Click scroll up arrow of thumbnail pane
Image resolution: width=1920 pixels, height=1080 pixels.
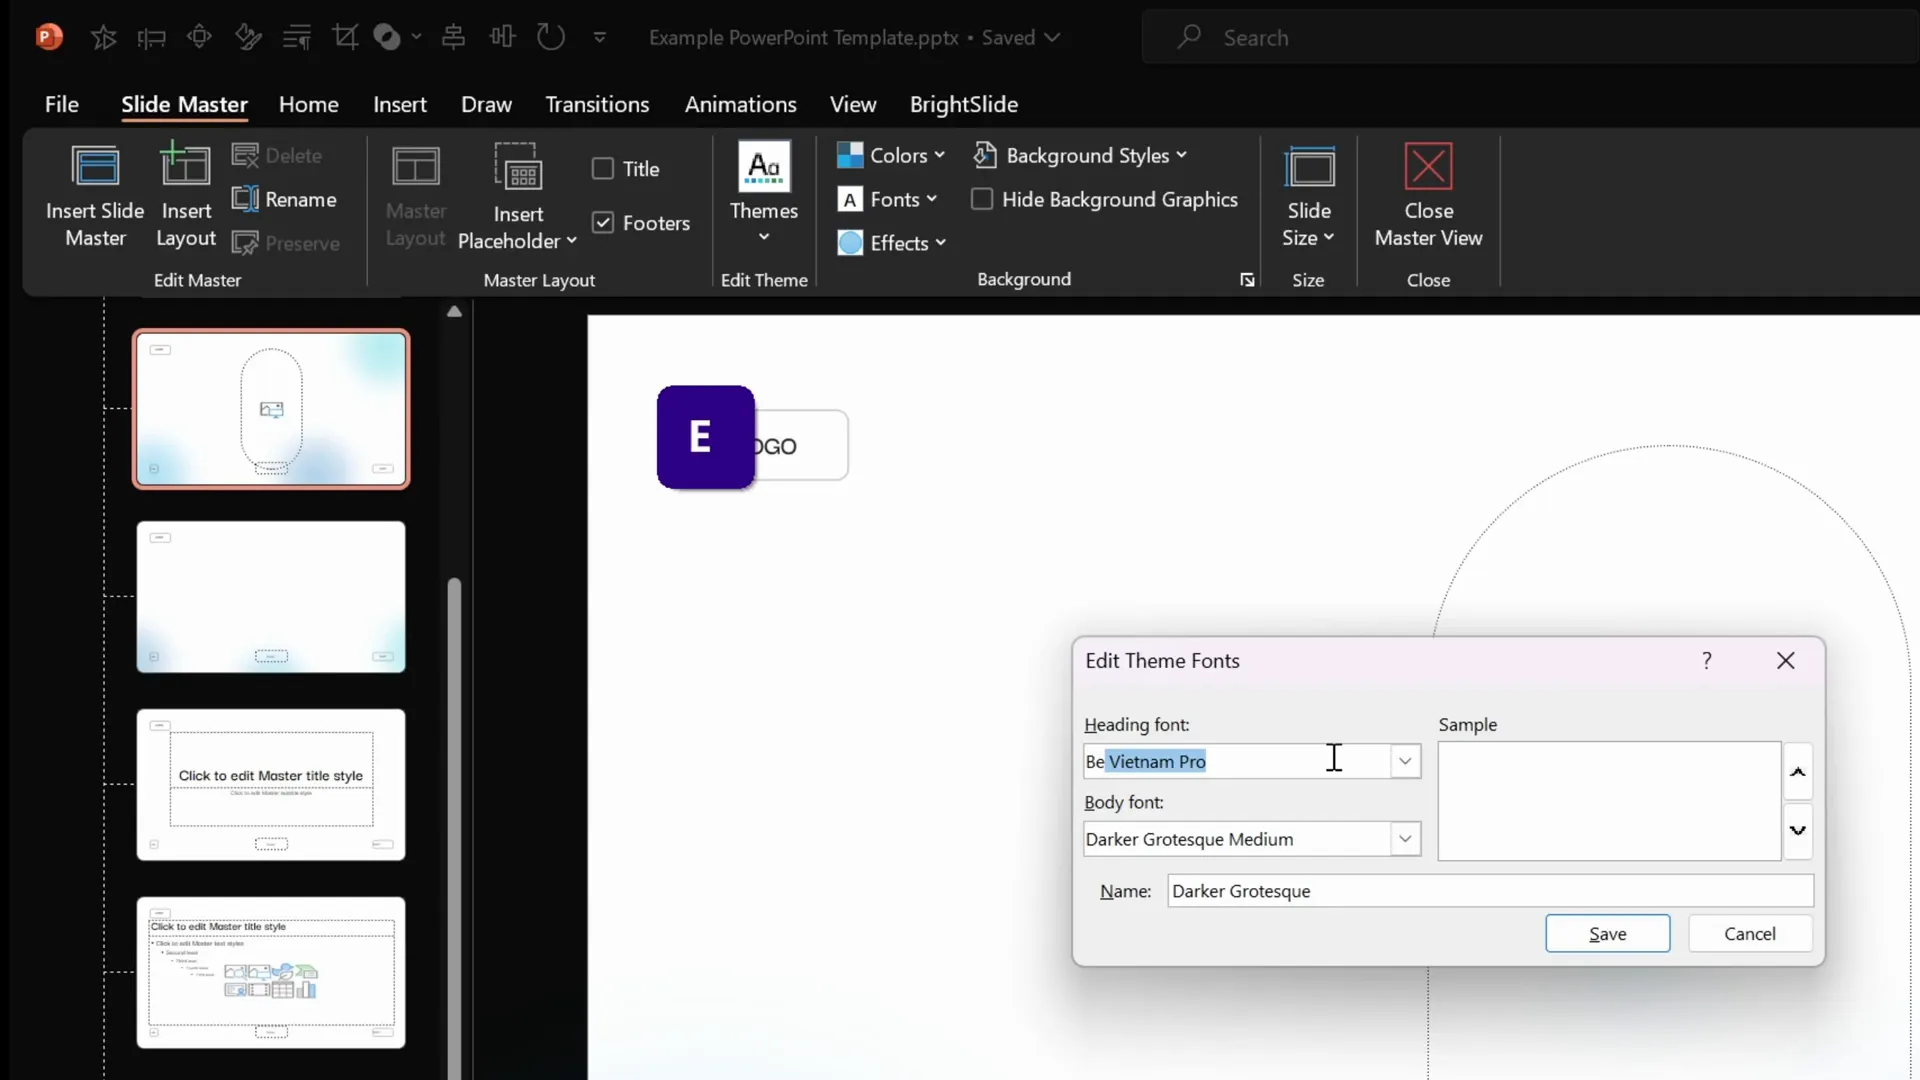[454, 311]
